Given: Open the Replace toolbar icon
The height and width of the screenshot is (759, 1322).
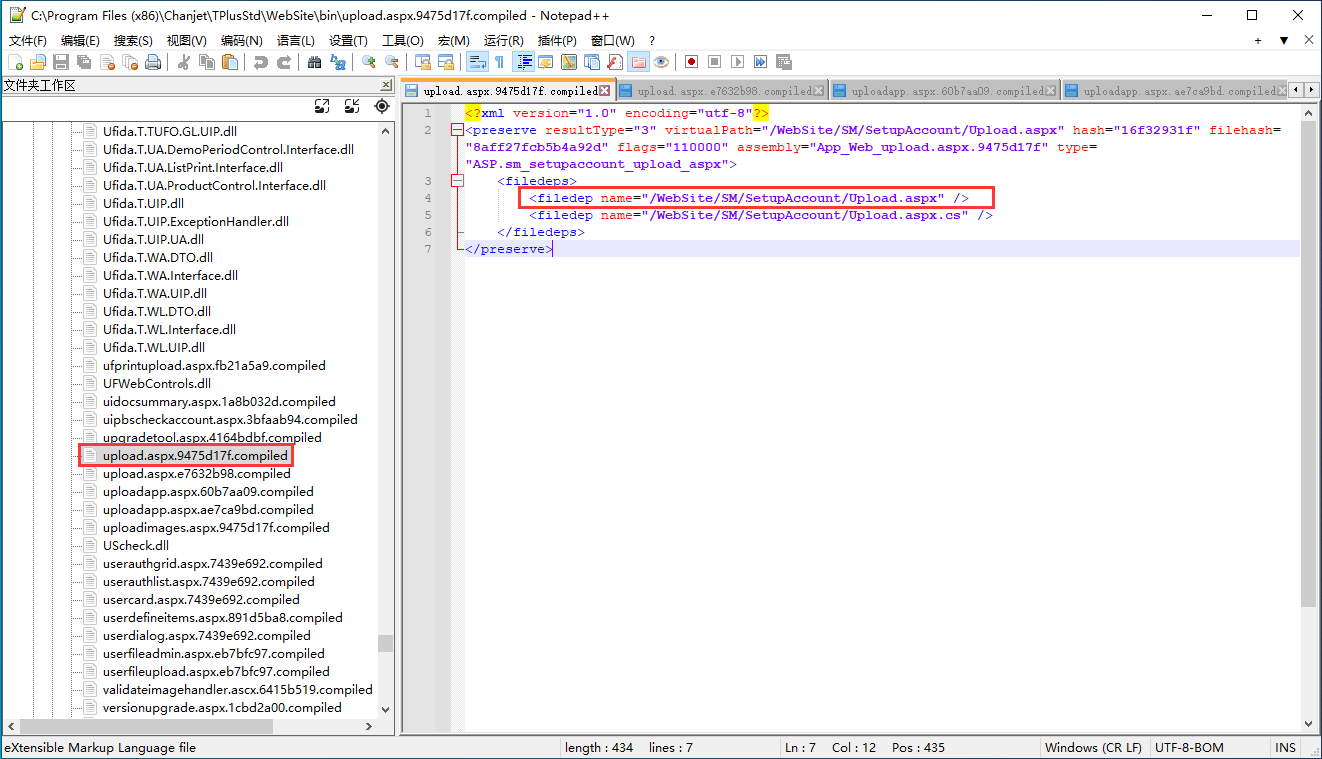Looking at the screenshot, I should coord(338,62).
